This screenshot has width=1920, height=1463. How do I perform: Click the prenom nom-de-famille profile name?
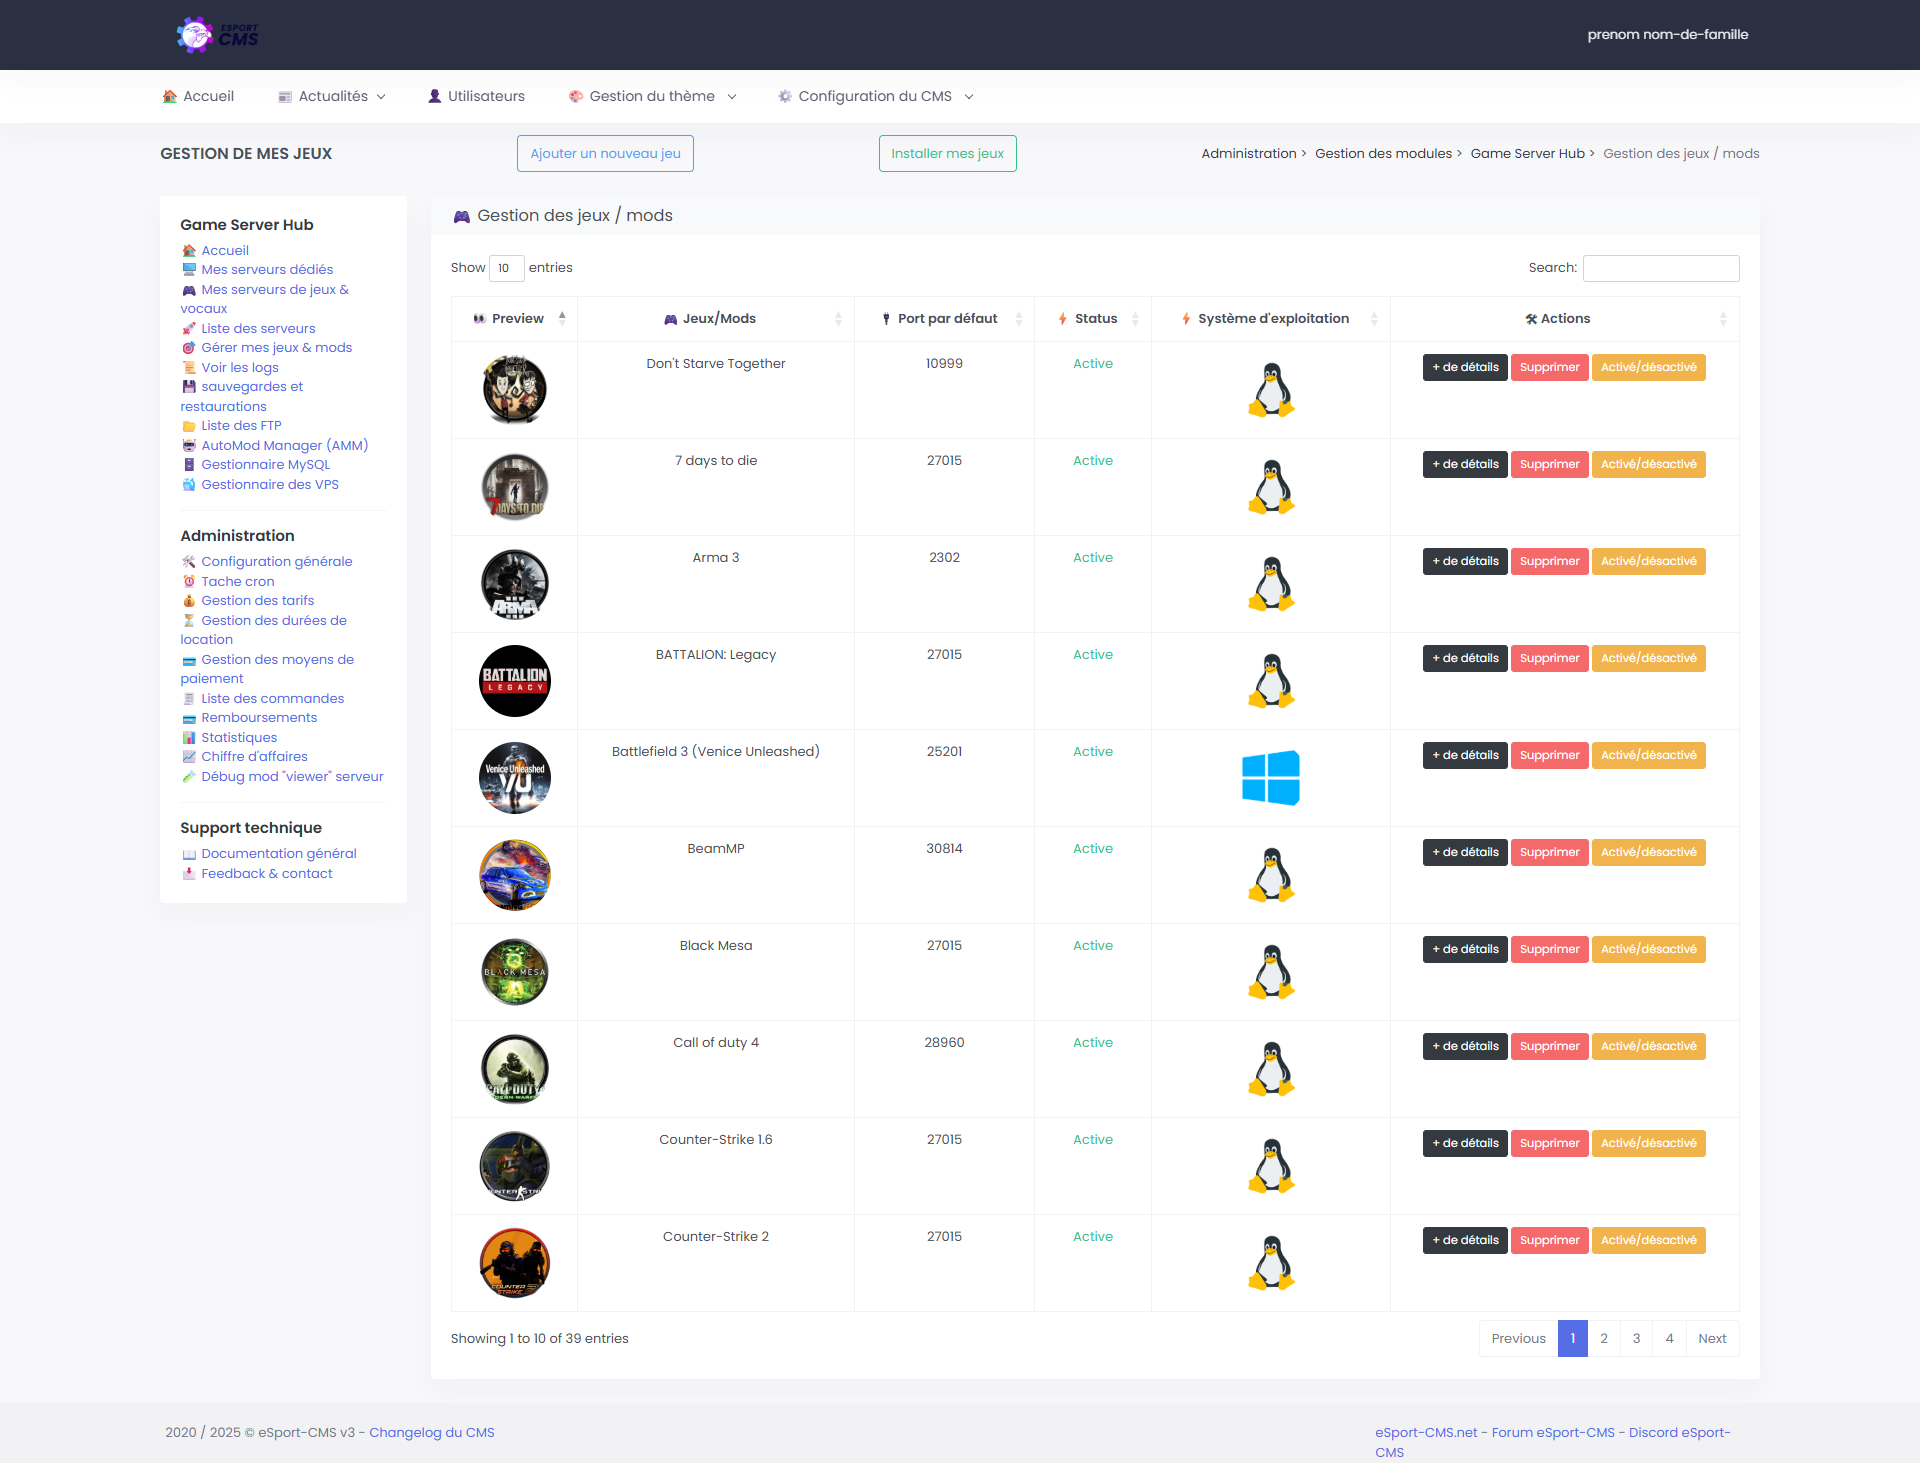[1668, 35]
